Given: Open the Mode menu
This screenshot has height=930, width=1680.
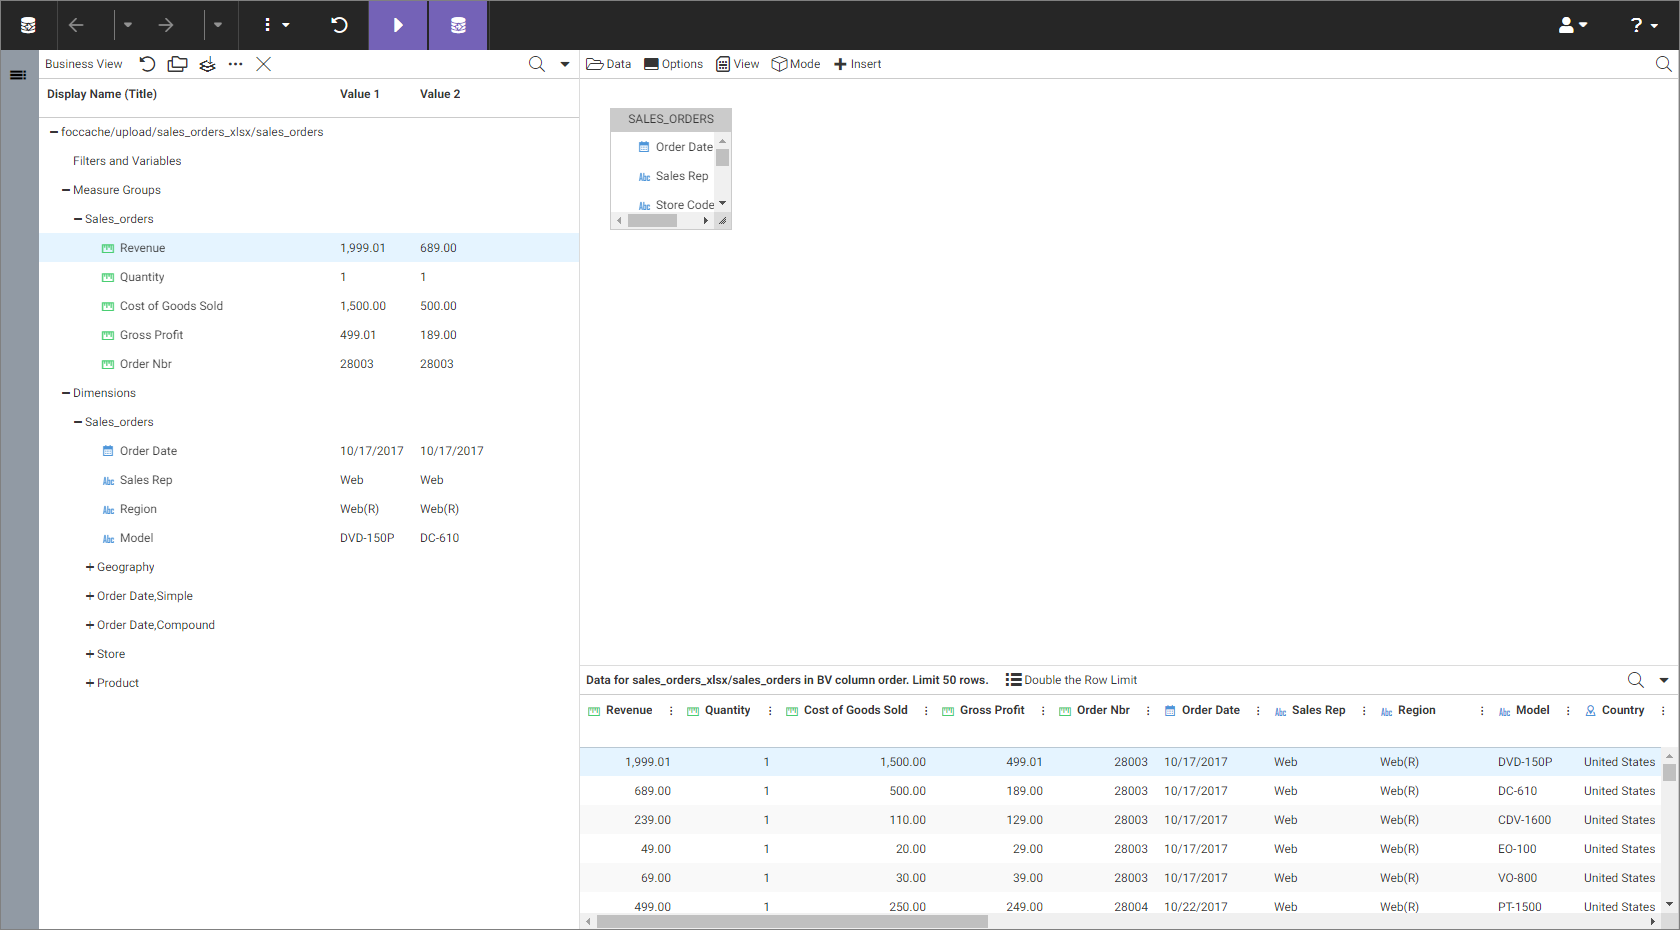Looking at the screenshot, I should [x=796, y=64].
